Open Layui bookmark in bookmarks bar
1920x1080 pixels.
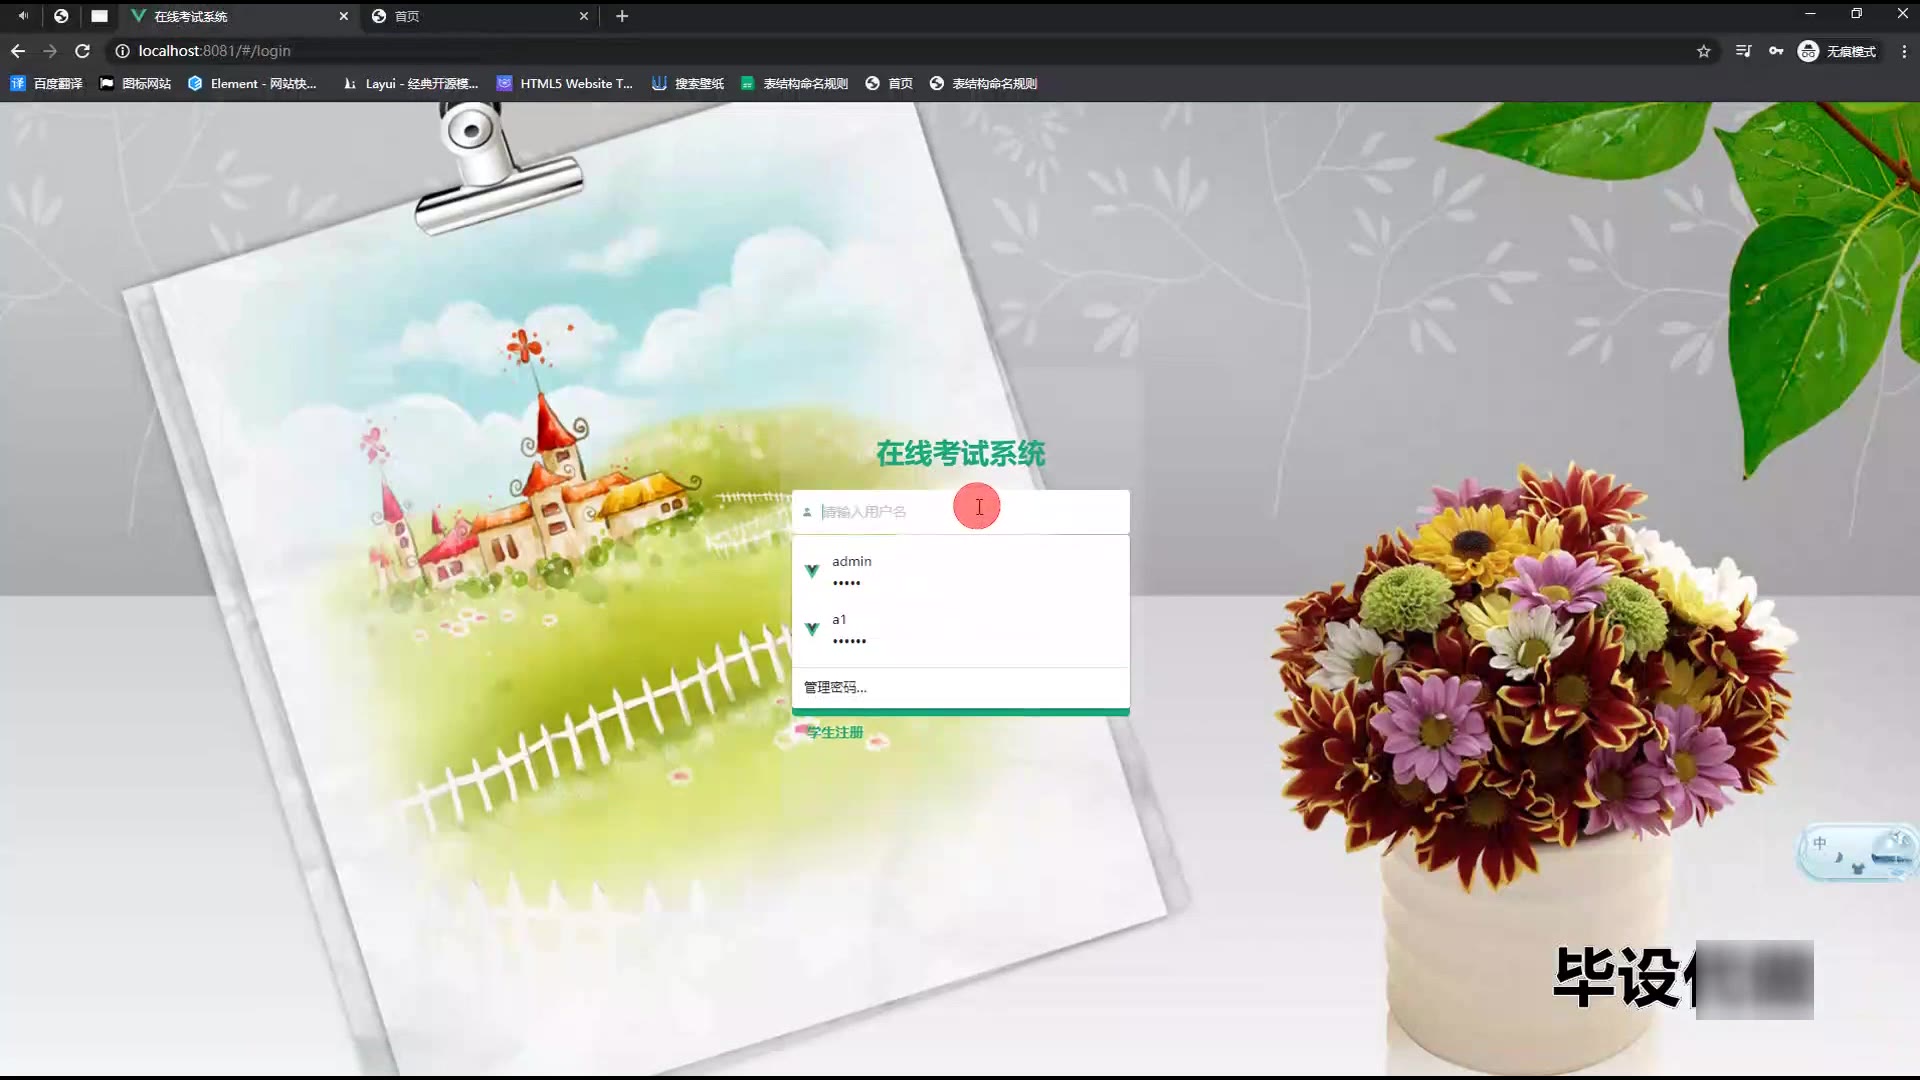410,84
